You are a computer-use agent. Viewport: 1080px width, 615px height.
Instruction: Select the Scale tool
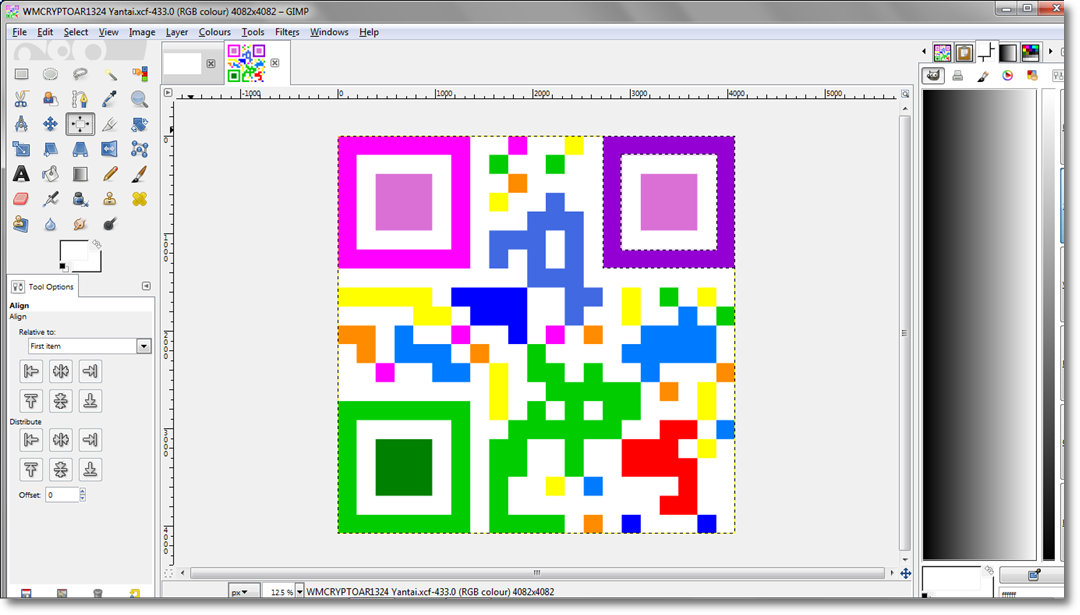[x=21, y=149]
